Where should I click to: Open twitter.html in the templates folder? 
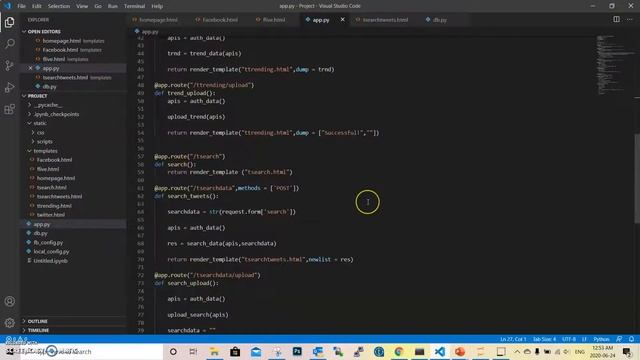click(51, 215)
